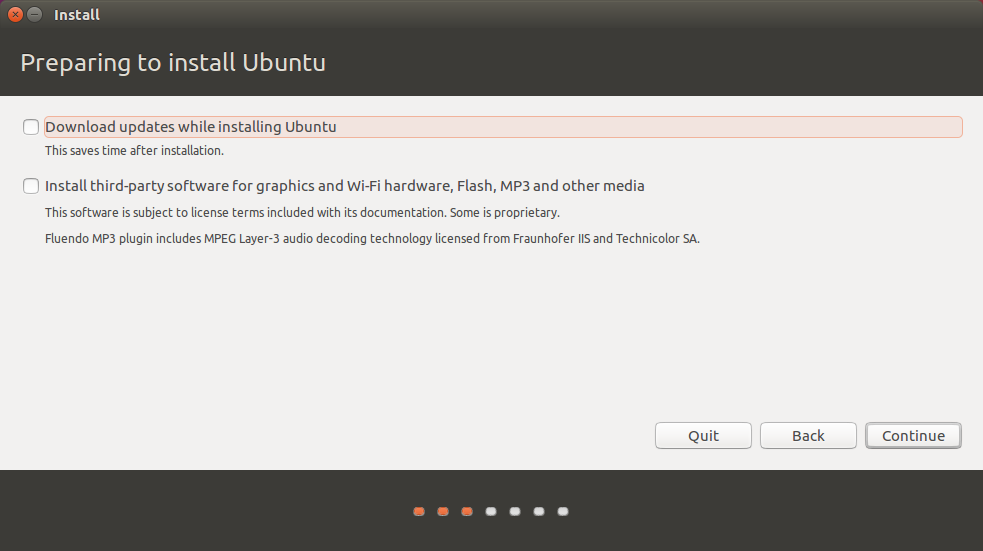Close the Install window
The image size is (983, 551).
click(16, 14)
